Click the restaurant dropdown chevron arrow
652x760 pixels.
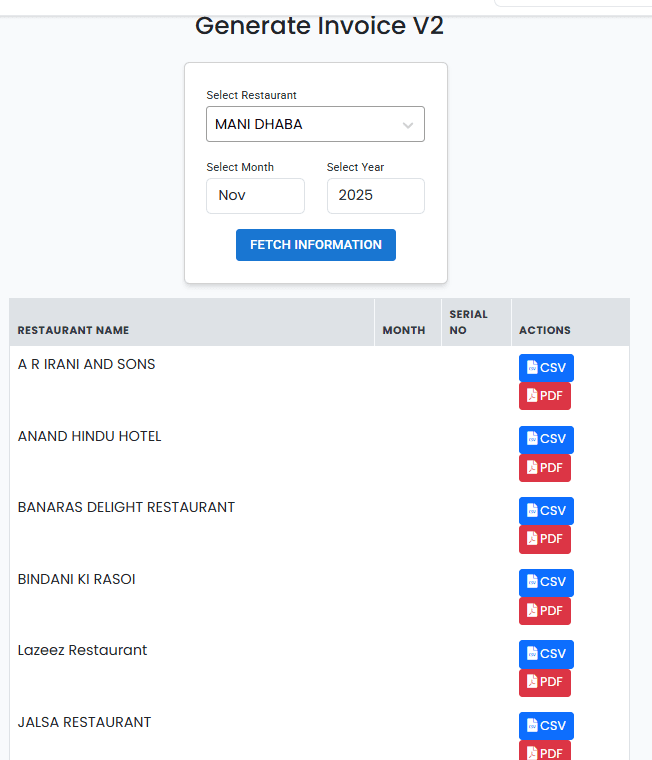tap(408, 125)
